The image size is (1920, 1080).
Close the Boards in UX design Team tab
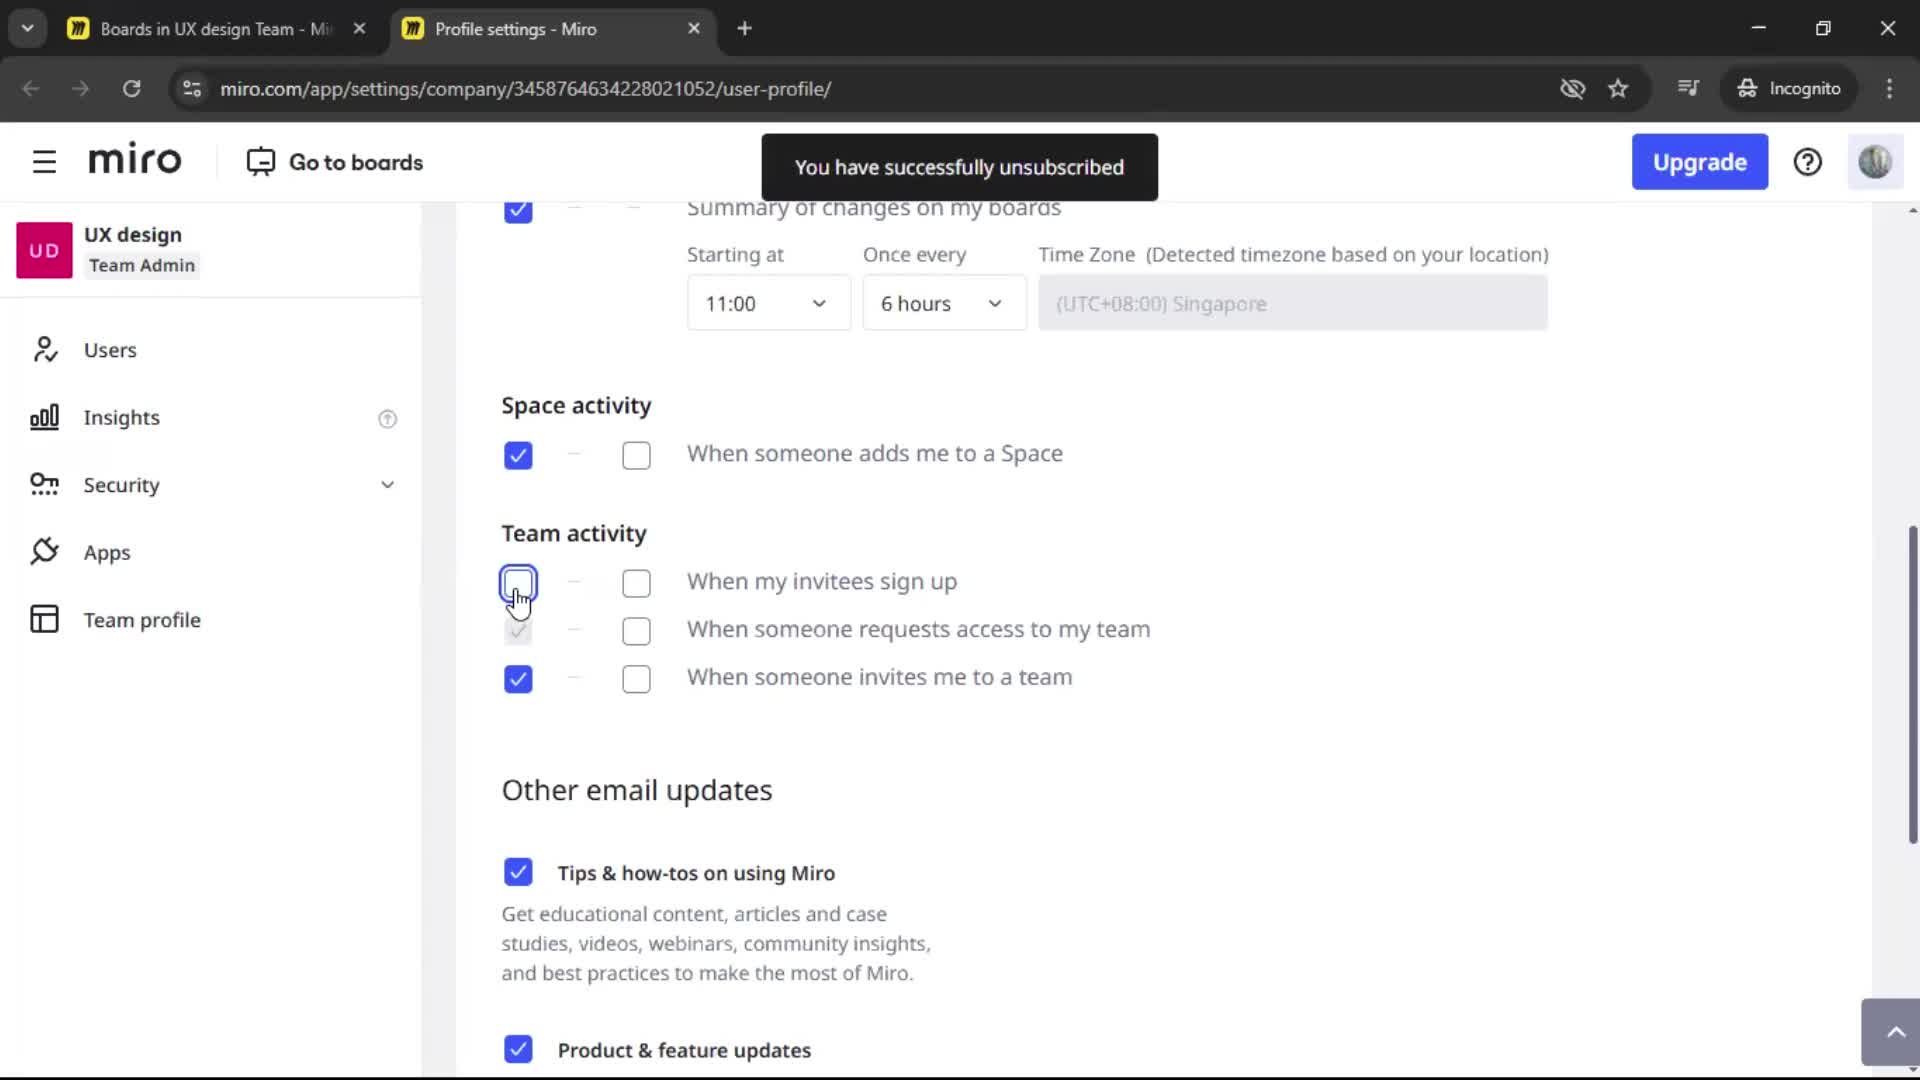point(359,29)
